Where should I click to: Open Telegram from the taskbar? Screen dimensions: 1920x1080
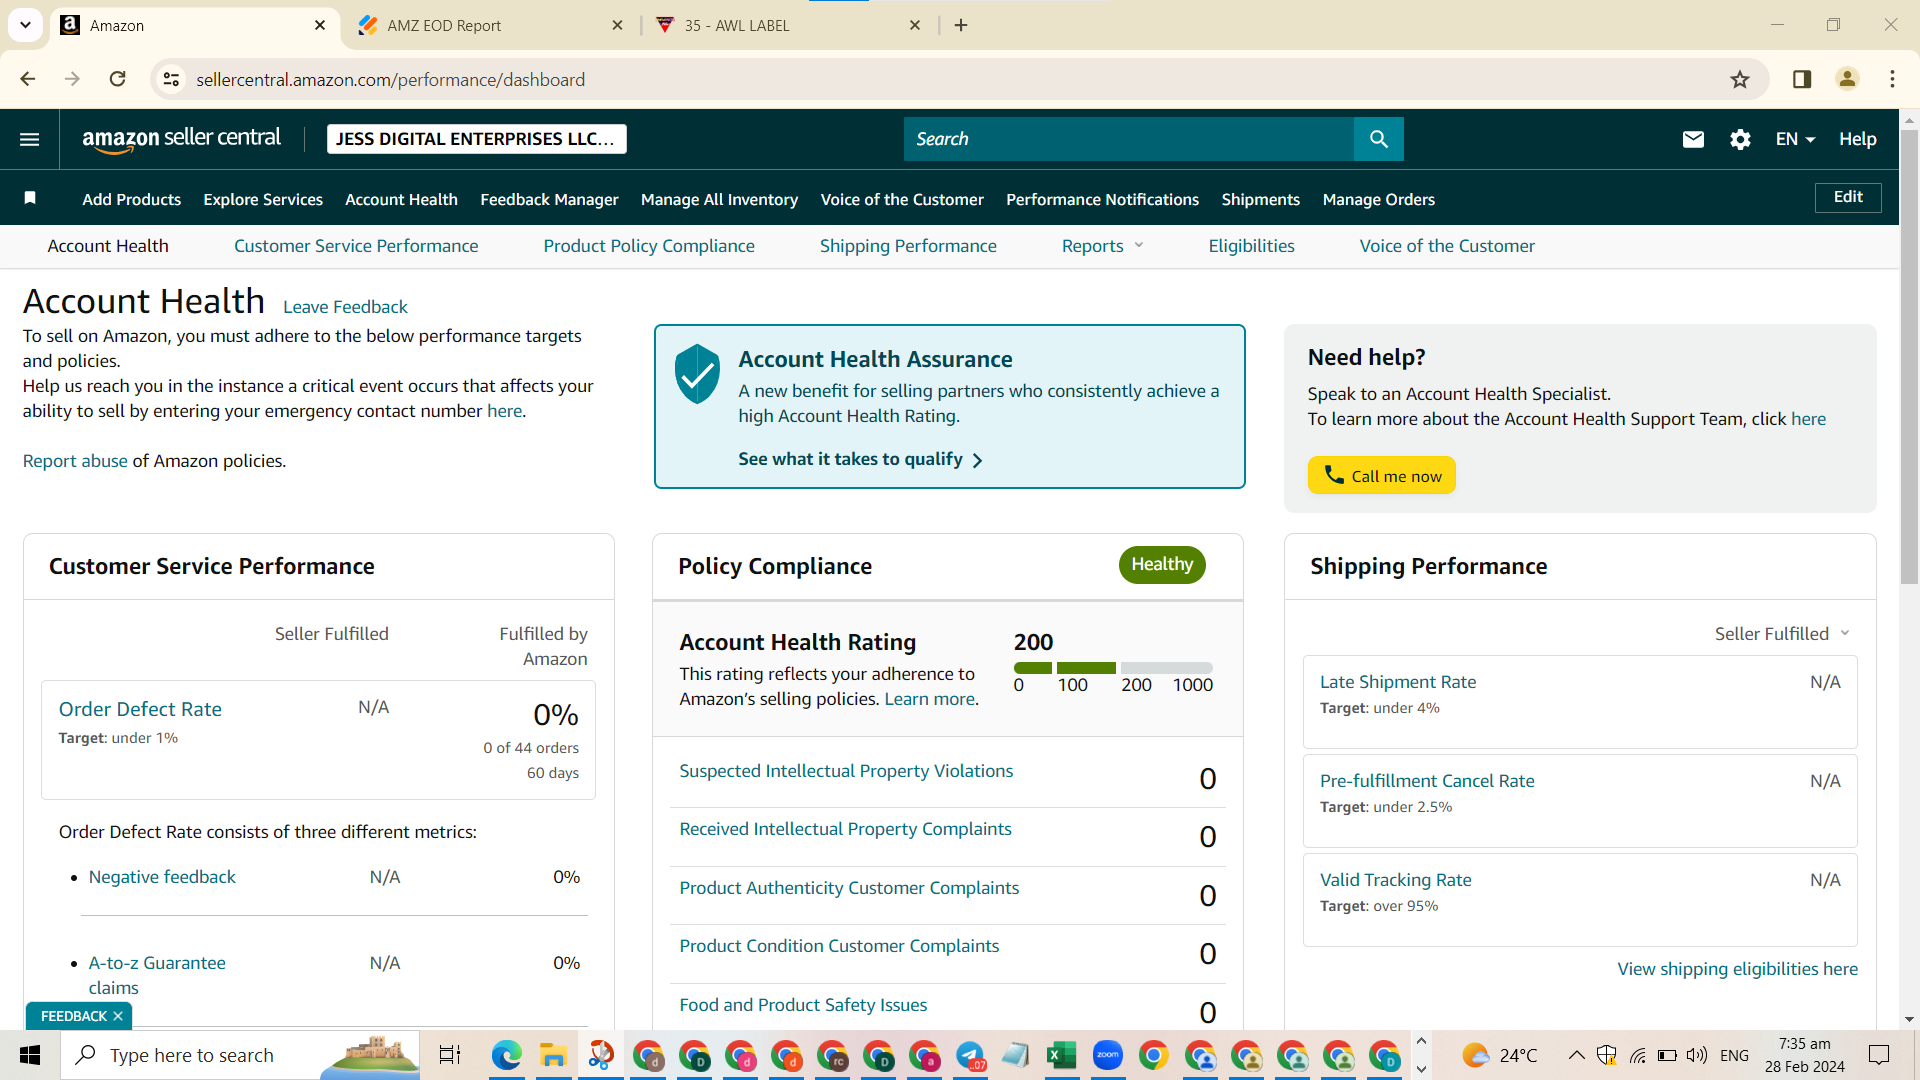[970, 1055]
